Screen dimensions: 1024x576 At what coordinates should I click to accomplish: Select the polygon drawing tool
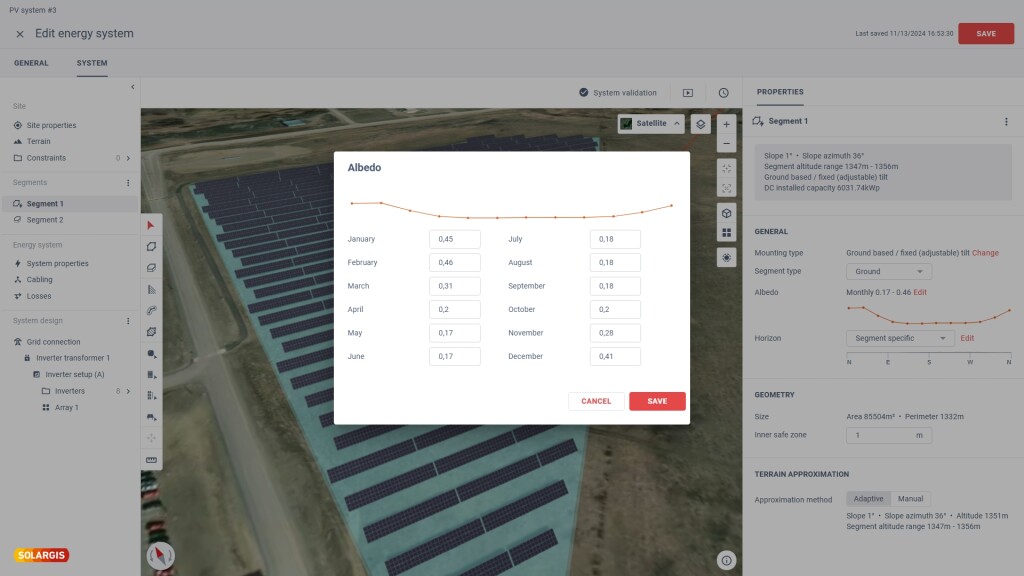click(x=152, y=245)
